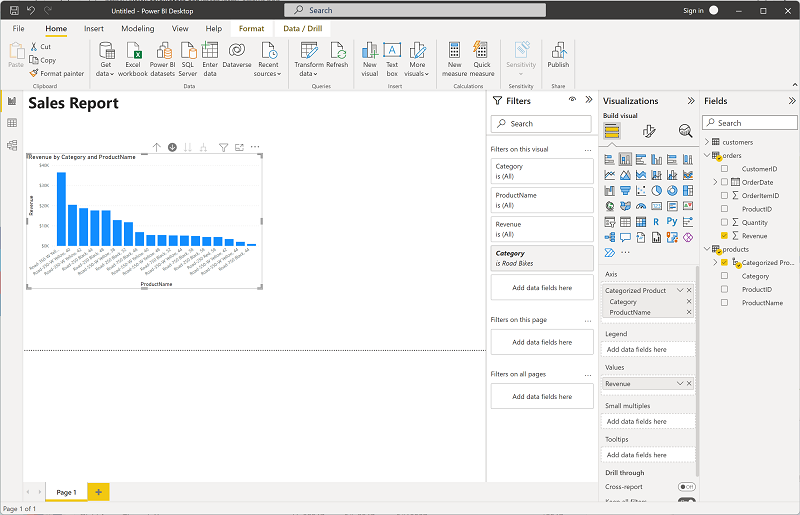The height and width of the screenshot is (515, 800).
Task: Open the focus mode icon on the chart
Action: 239,148
